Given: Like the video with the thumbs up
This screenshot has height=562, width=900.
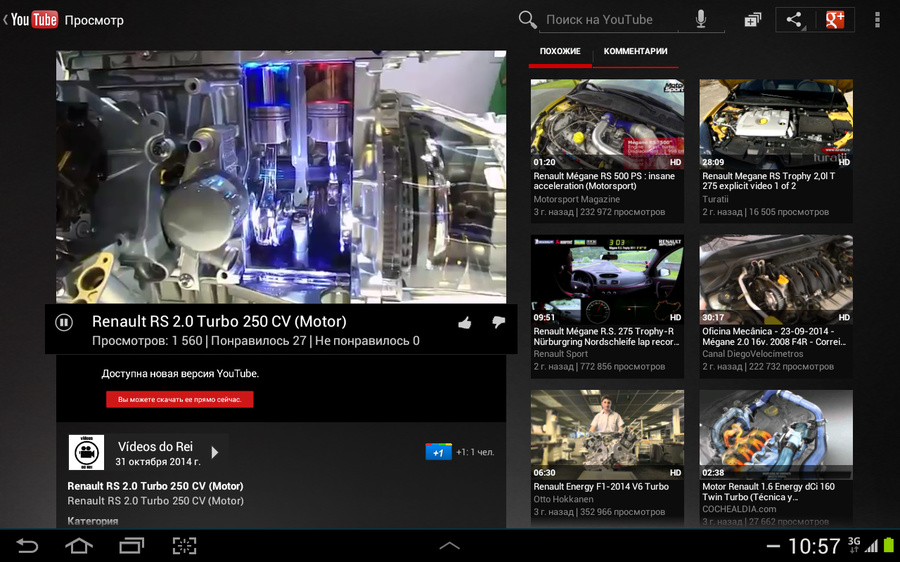Looking at the screenshot, I should point(465,323).
